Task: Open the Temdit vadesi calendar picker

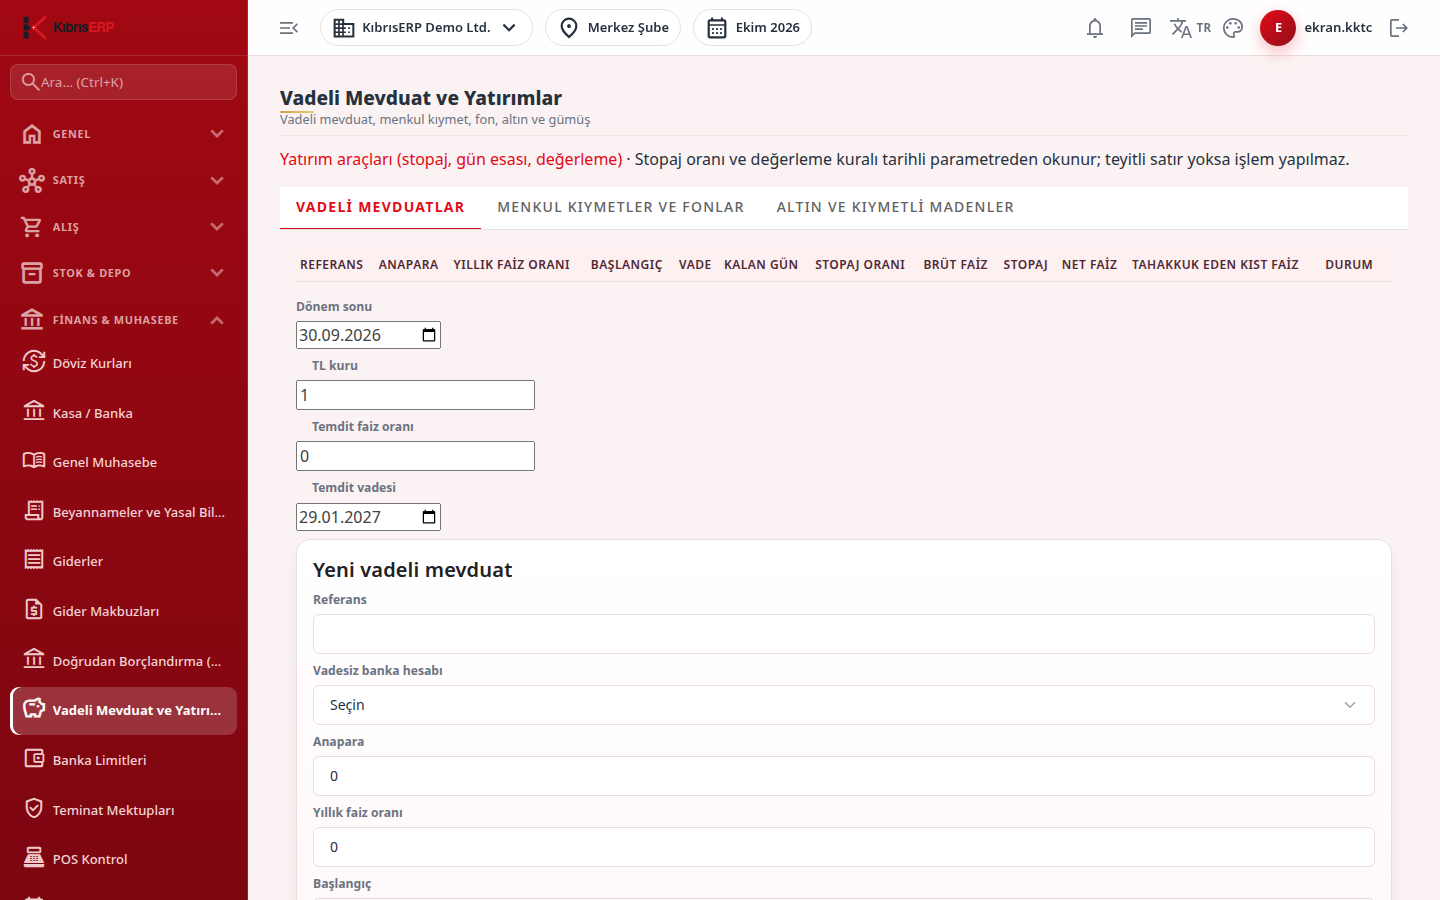Action: (x=429, y=517)
